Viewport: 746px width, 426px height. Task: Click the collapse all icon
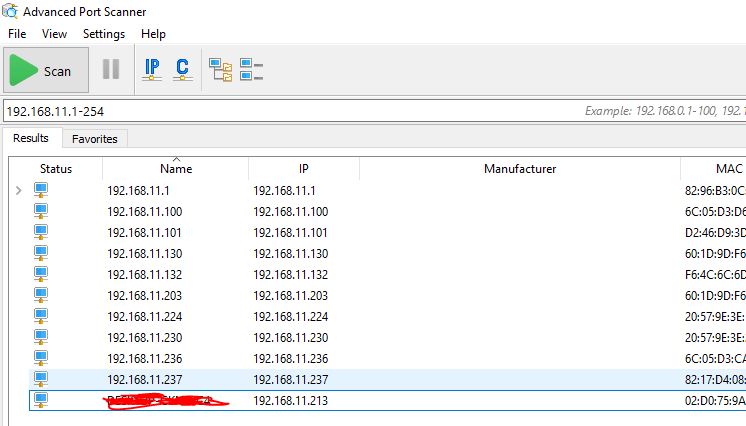click(x=251, y=70)
